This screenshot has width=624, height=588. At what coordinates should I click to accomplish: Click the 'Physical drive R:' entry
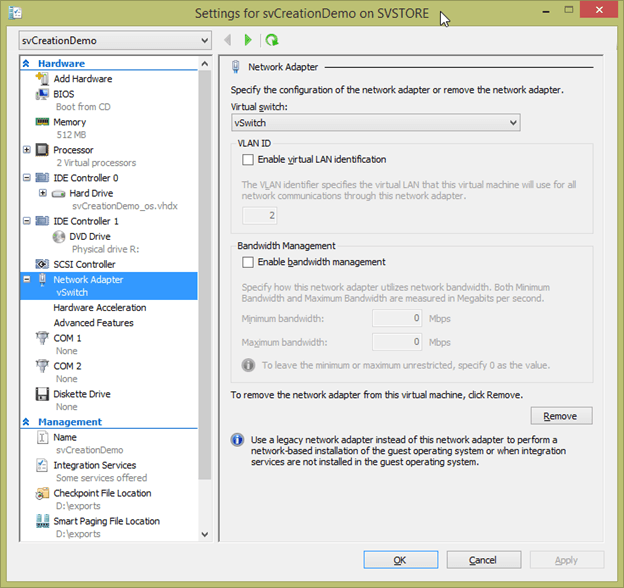(x=105, y=249)
